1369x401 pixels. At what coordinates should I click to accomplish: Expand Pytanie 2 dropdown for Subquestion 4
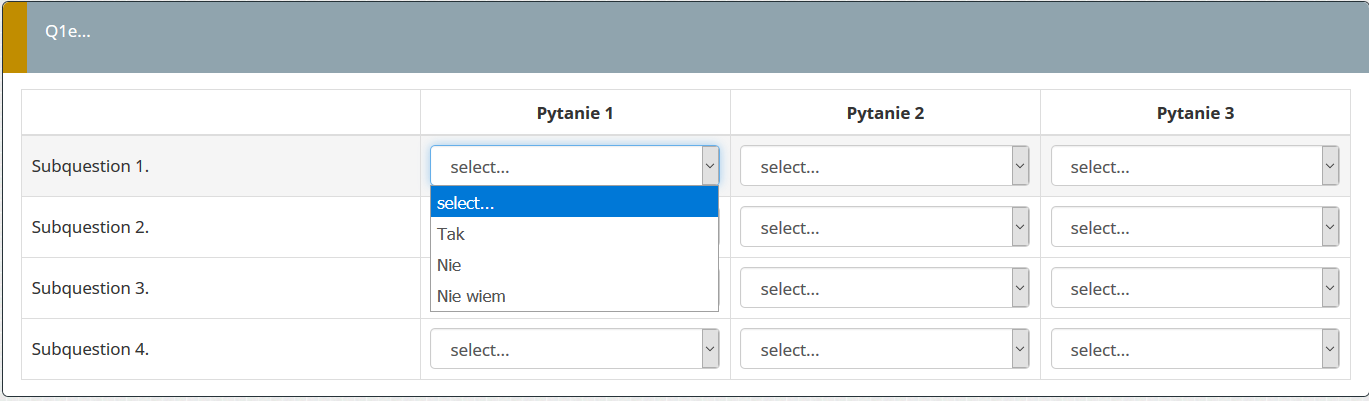point(884,349)
